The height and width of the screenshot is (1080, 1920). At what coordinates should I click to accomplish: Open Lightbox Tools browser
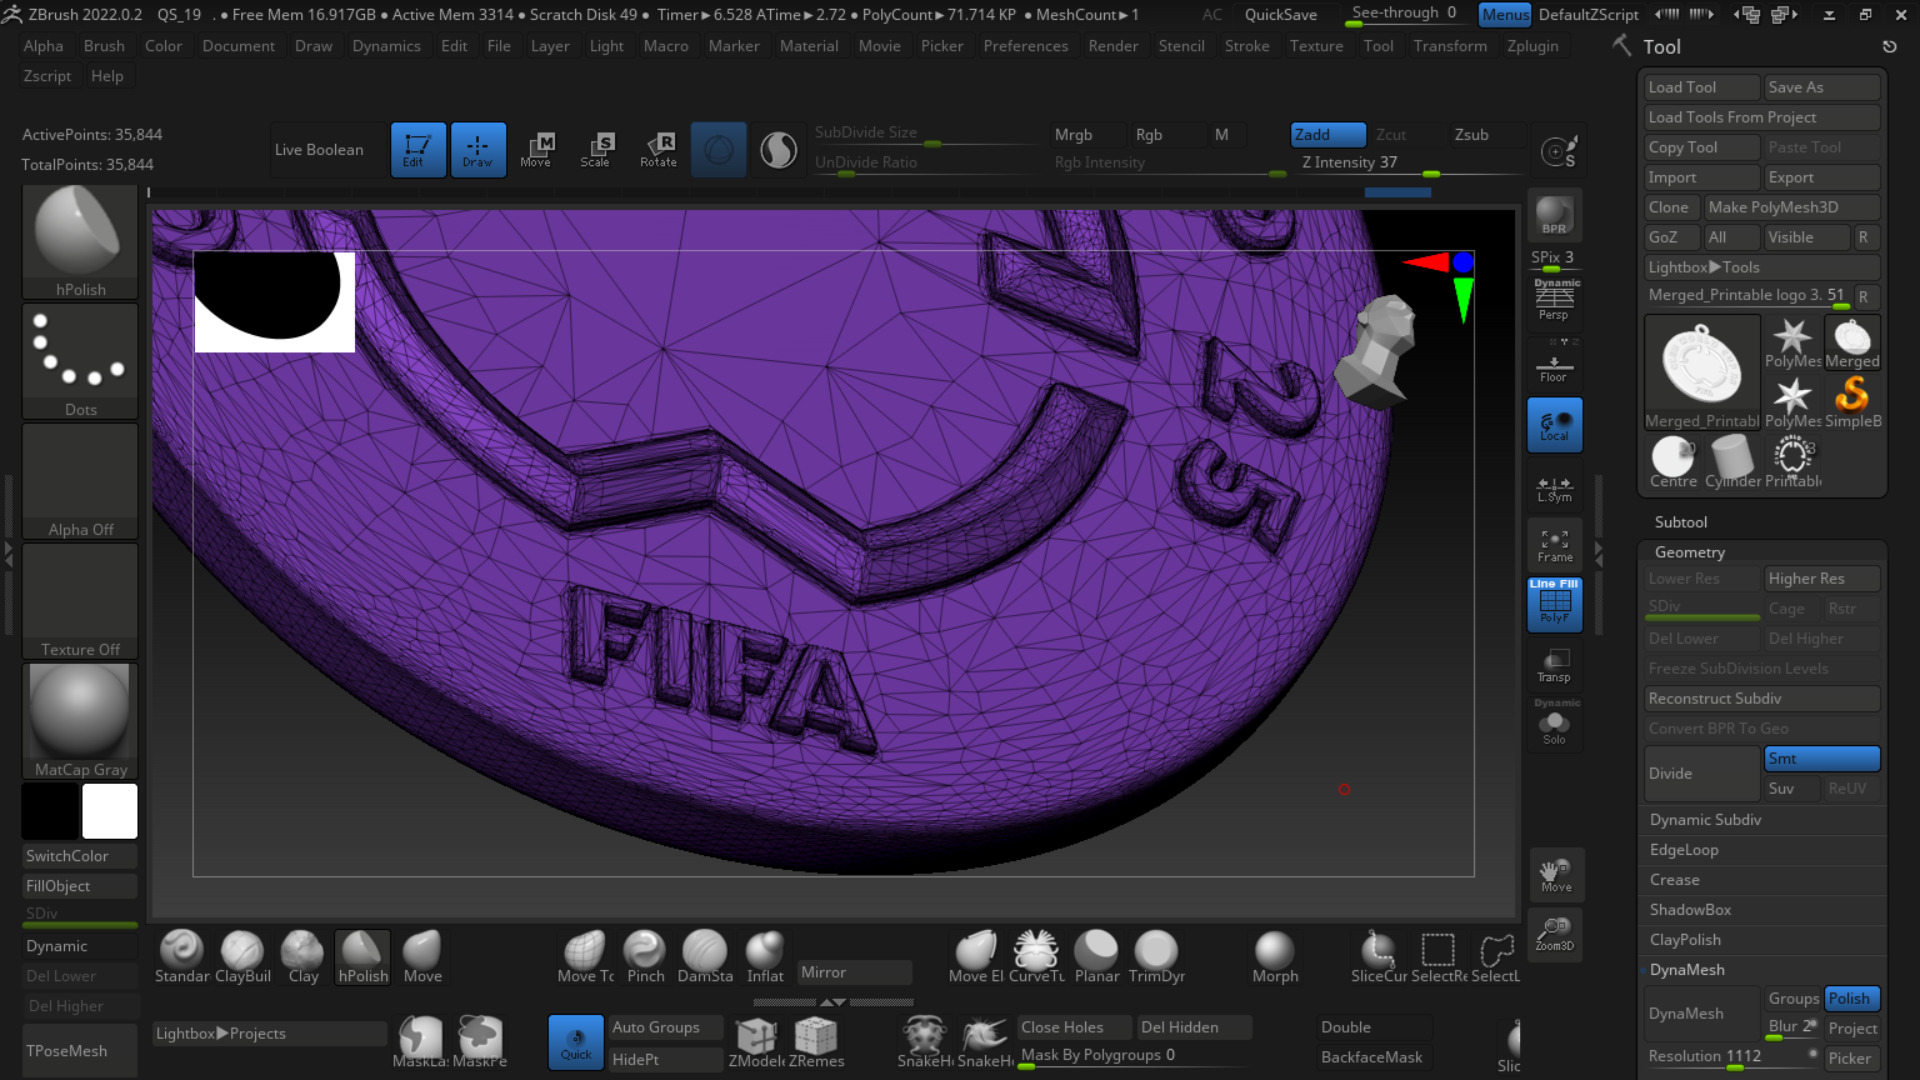[1762, 267]
